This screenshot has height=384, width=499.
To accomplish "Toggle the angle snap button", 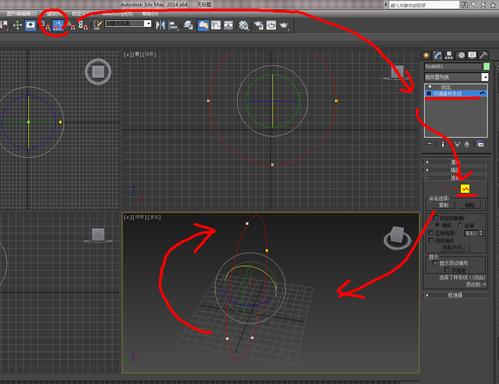I will (x=58, y=25).
